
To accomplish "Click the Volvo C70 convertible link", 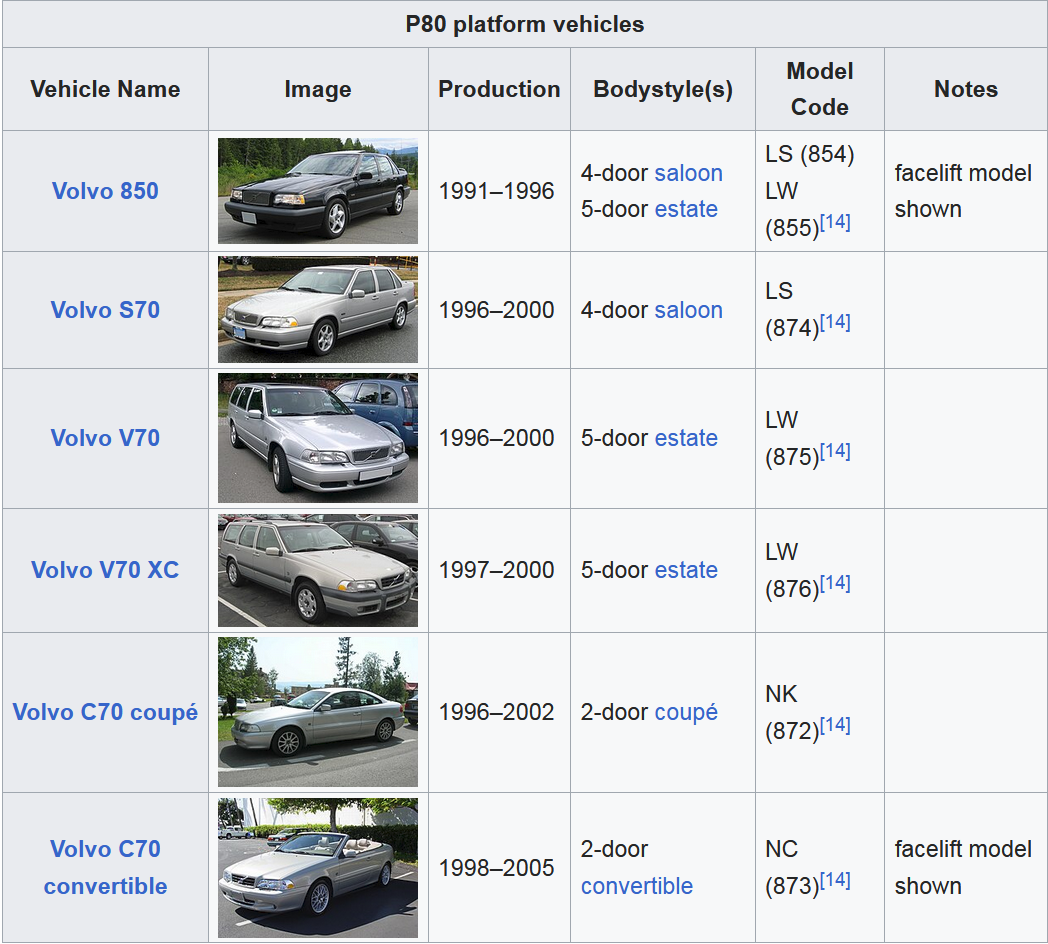I will click(105, 867).
